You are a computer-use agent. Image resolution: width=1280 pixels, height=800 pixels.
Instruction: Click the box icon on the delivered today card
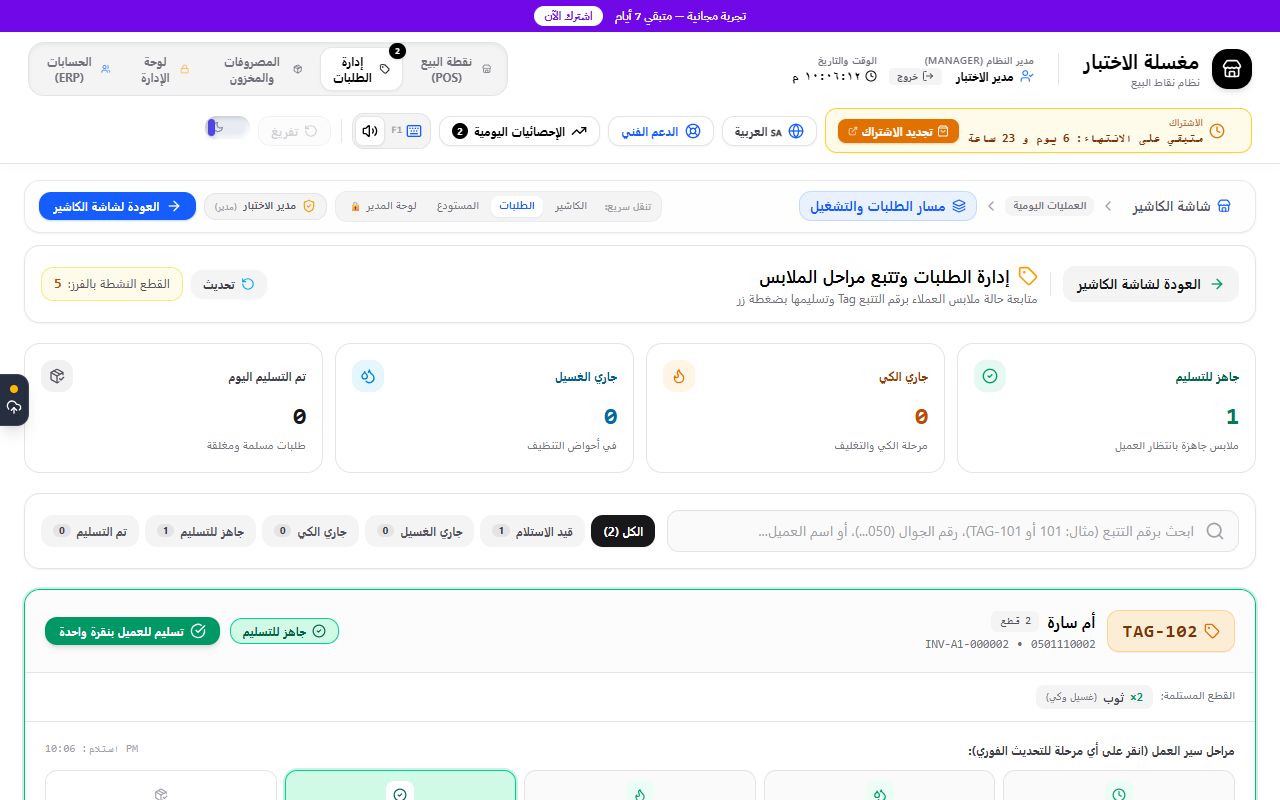57,376
